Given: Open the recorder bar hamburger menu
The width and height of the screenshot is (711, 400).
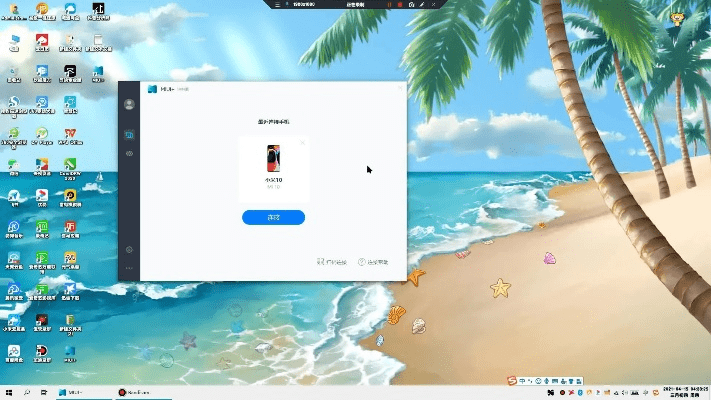Looking at the screenshot, I should pyautogui.click(x=277, y=5).
